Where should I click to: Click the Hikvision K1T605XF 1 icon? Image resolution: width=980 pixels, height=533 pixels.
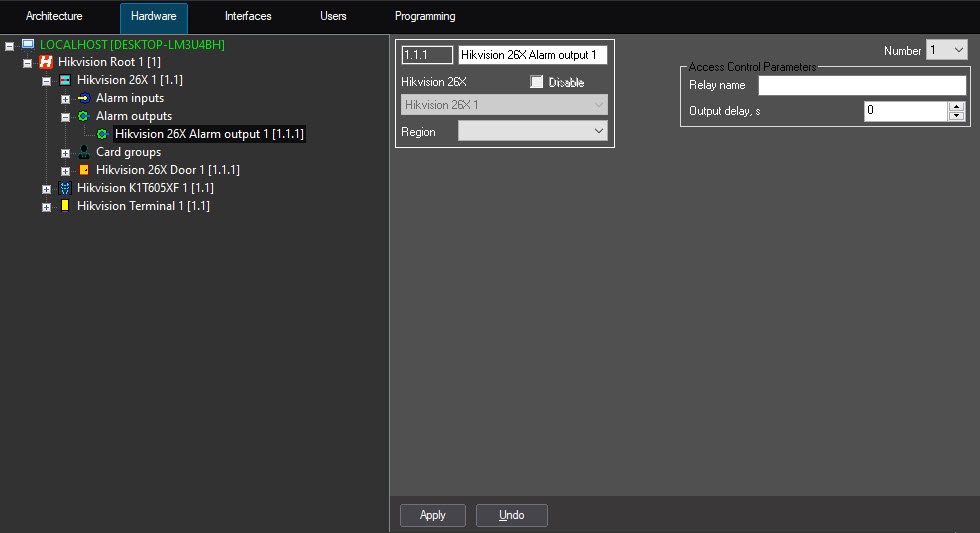coord(65,187)
